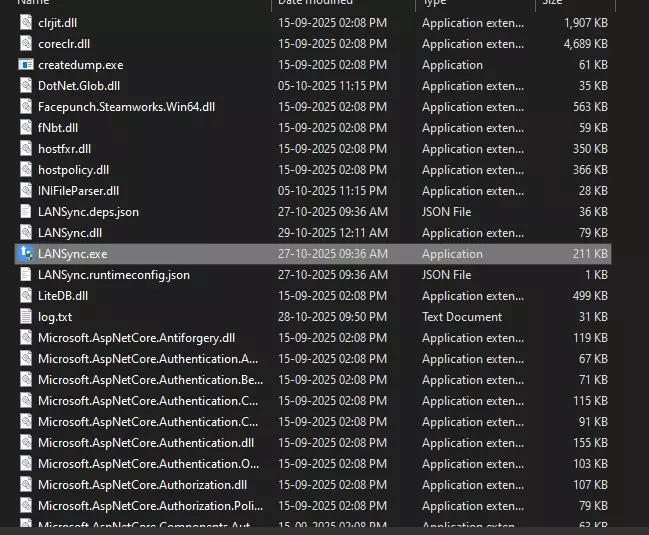
Task: Select the fNbt.dll file icon
Action: point(26,127)
